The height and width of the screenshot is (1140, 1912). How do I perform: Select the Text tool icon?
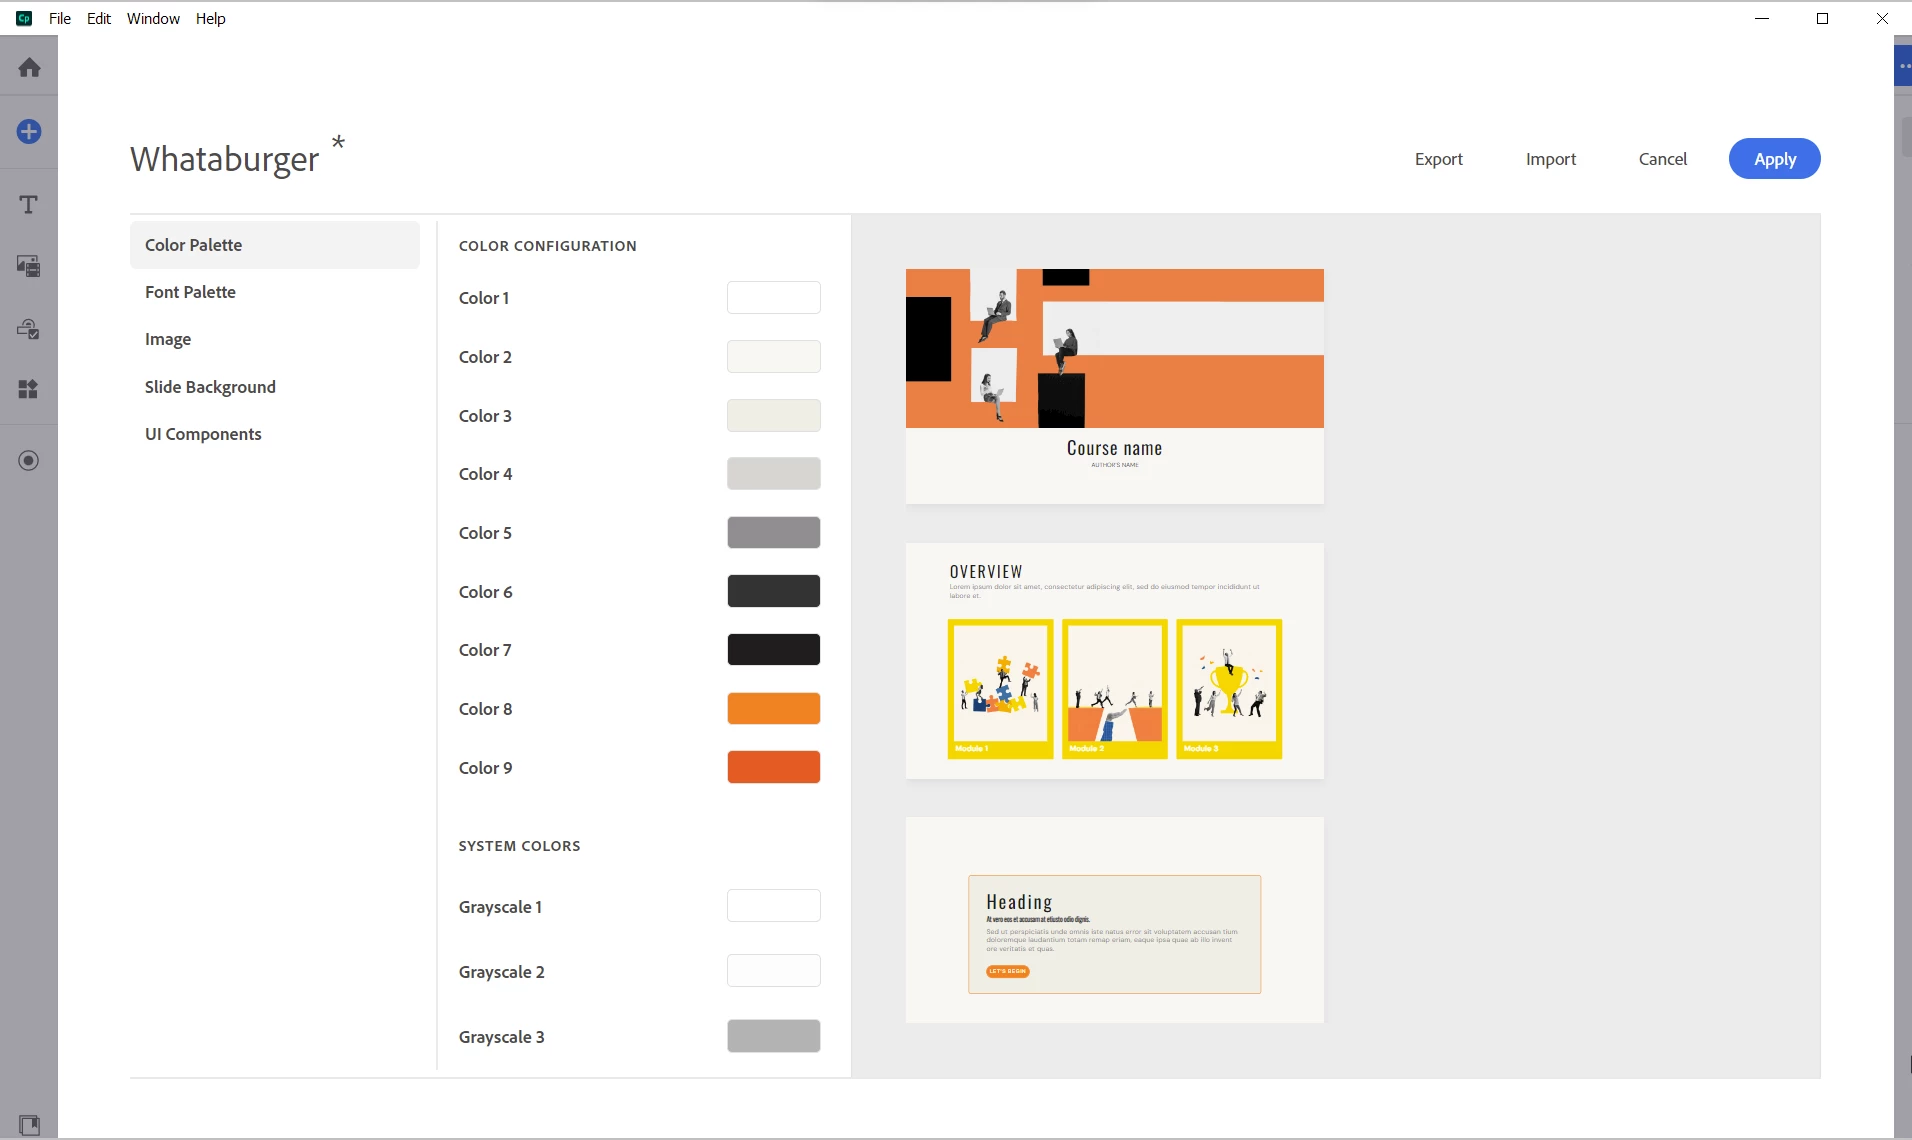click(29, 205)
